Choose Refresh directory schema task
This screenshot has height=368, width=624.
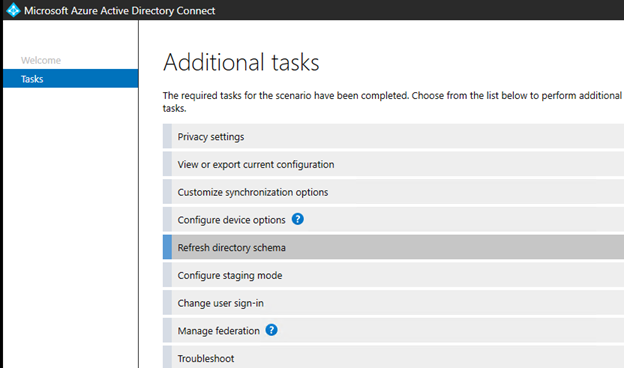(x=393, y=247)
